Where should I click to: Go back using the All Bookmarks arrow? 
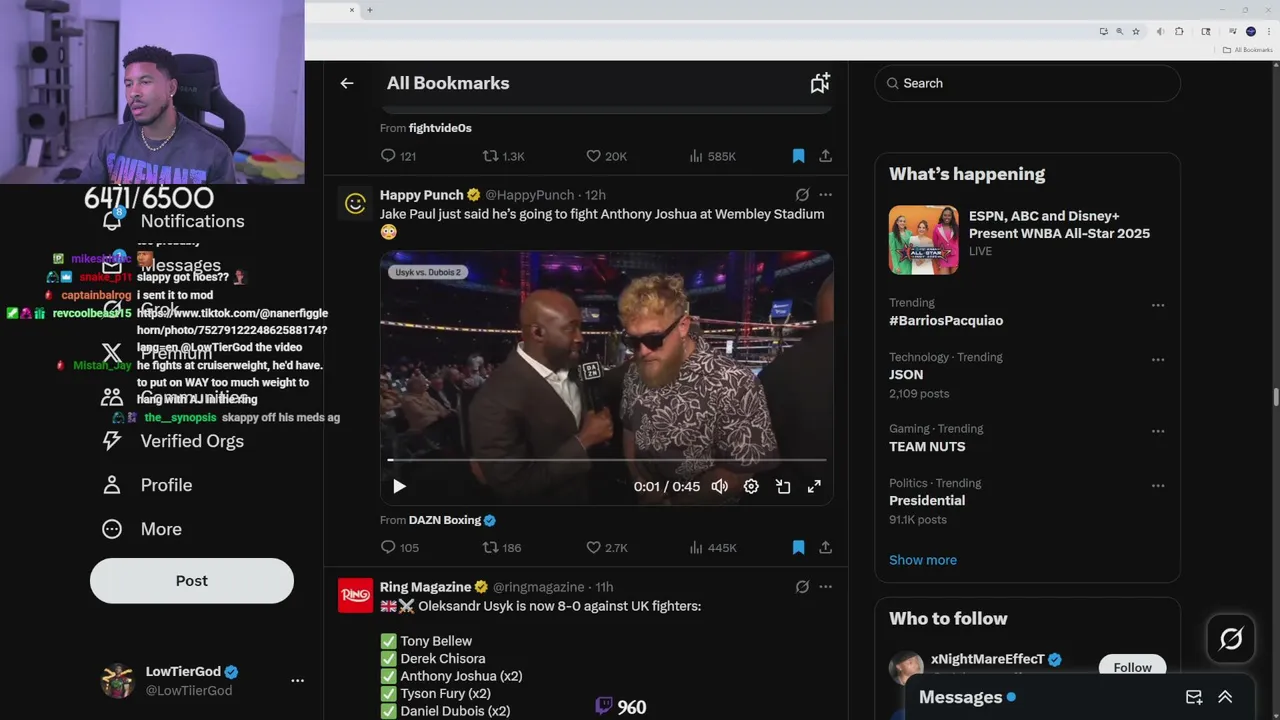point(347,83)
